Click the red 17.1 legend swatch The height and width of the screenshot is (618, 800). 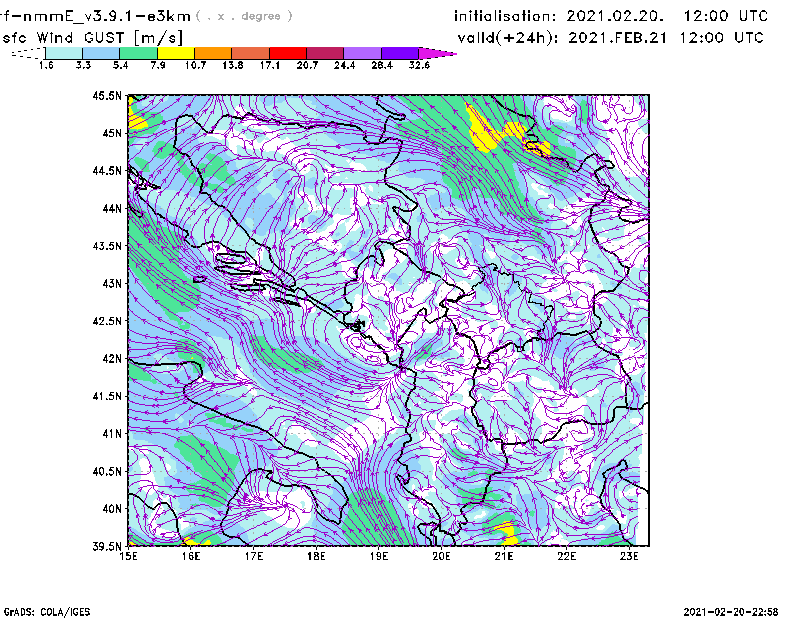[x=288, y=53]
